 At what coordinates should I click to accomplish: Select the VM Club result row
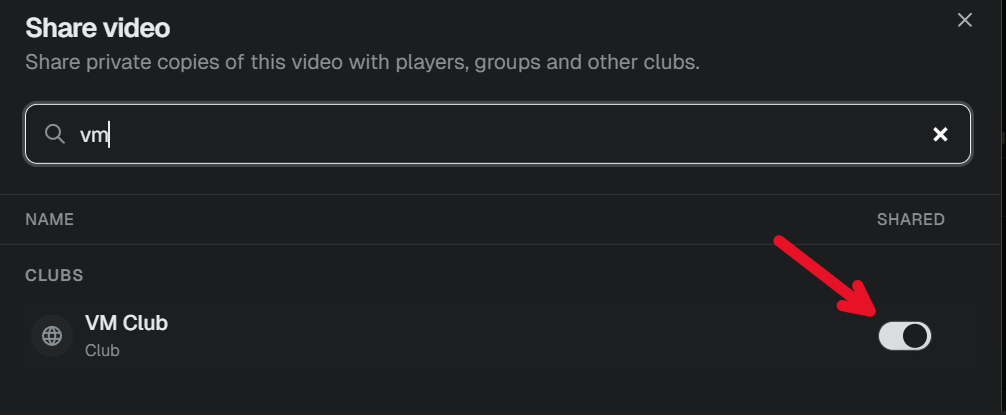498,336
